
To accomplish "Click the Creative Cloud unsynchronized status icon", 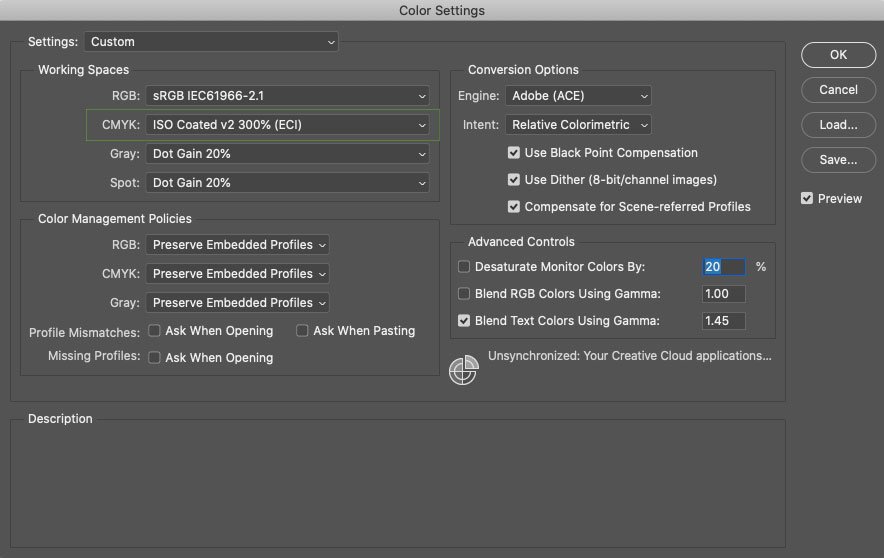I will click(x=463, y=370).
